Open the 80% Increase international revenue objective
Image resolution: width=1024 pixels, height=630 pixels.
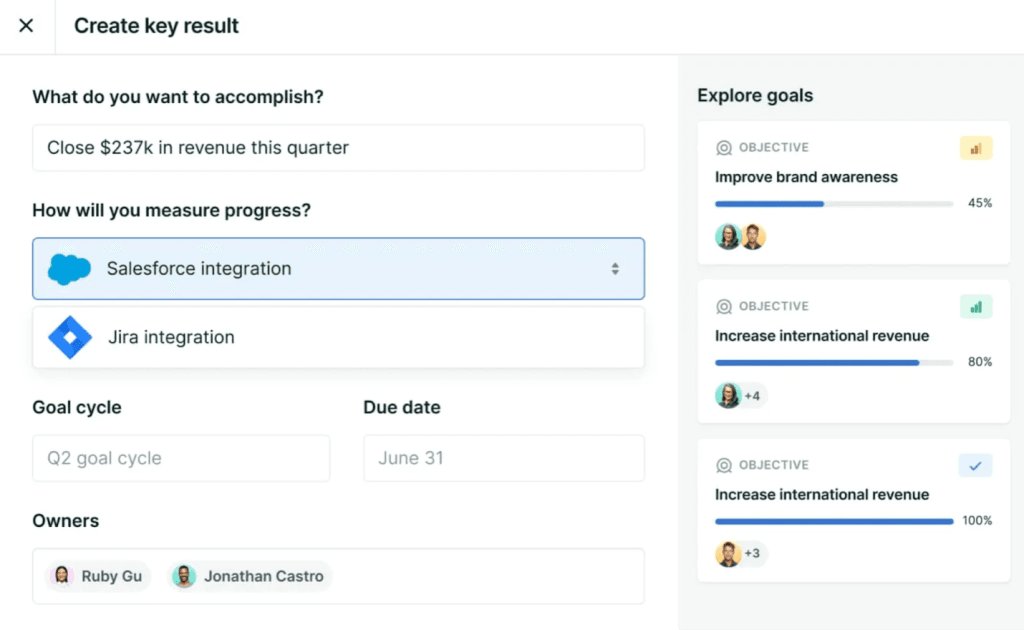pos(821,336)
